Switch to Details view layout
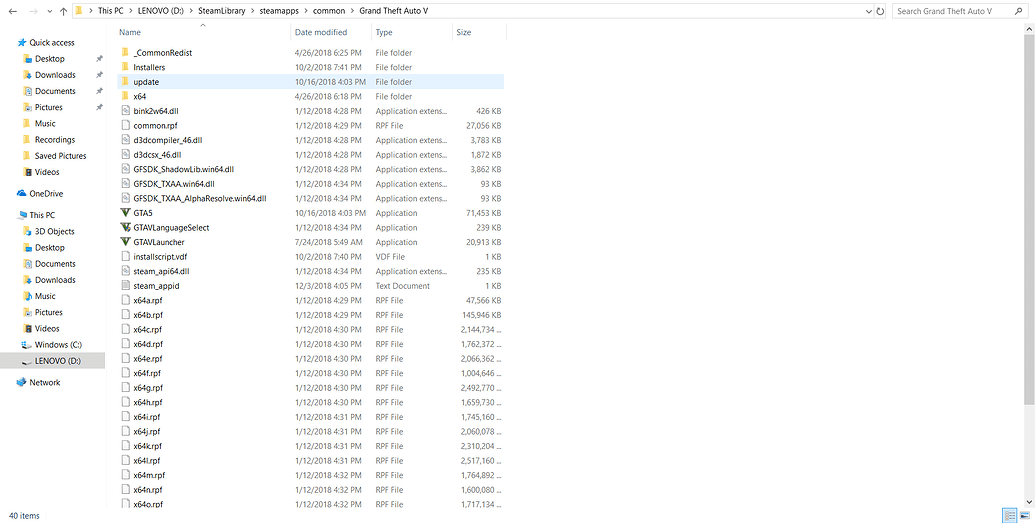 click(x=1009, y=515)
